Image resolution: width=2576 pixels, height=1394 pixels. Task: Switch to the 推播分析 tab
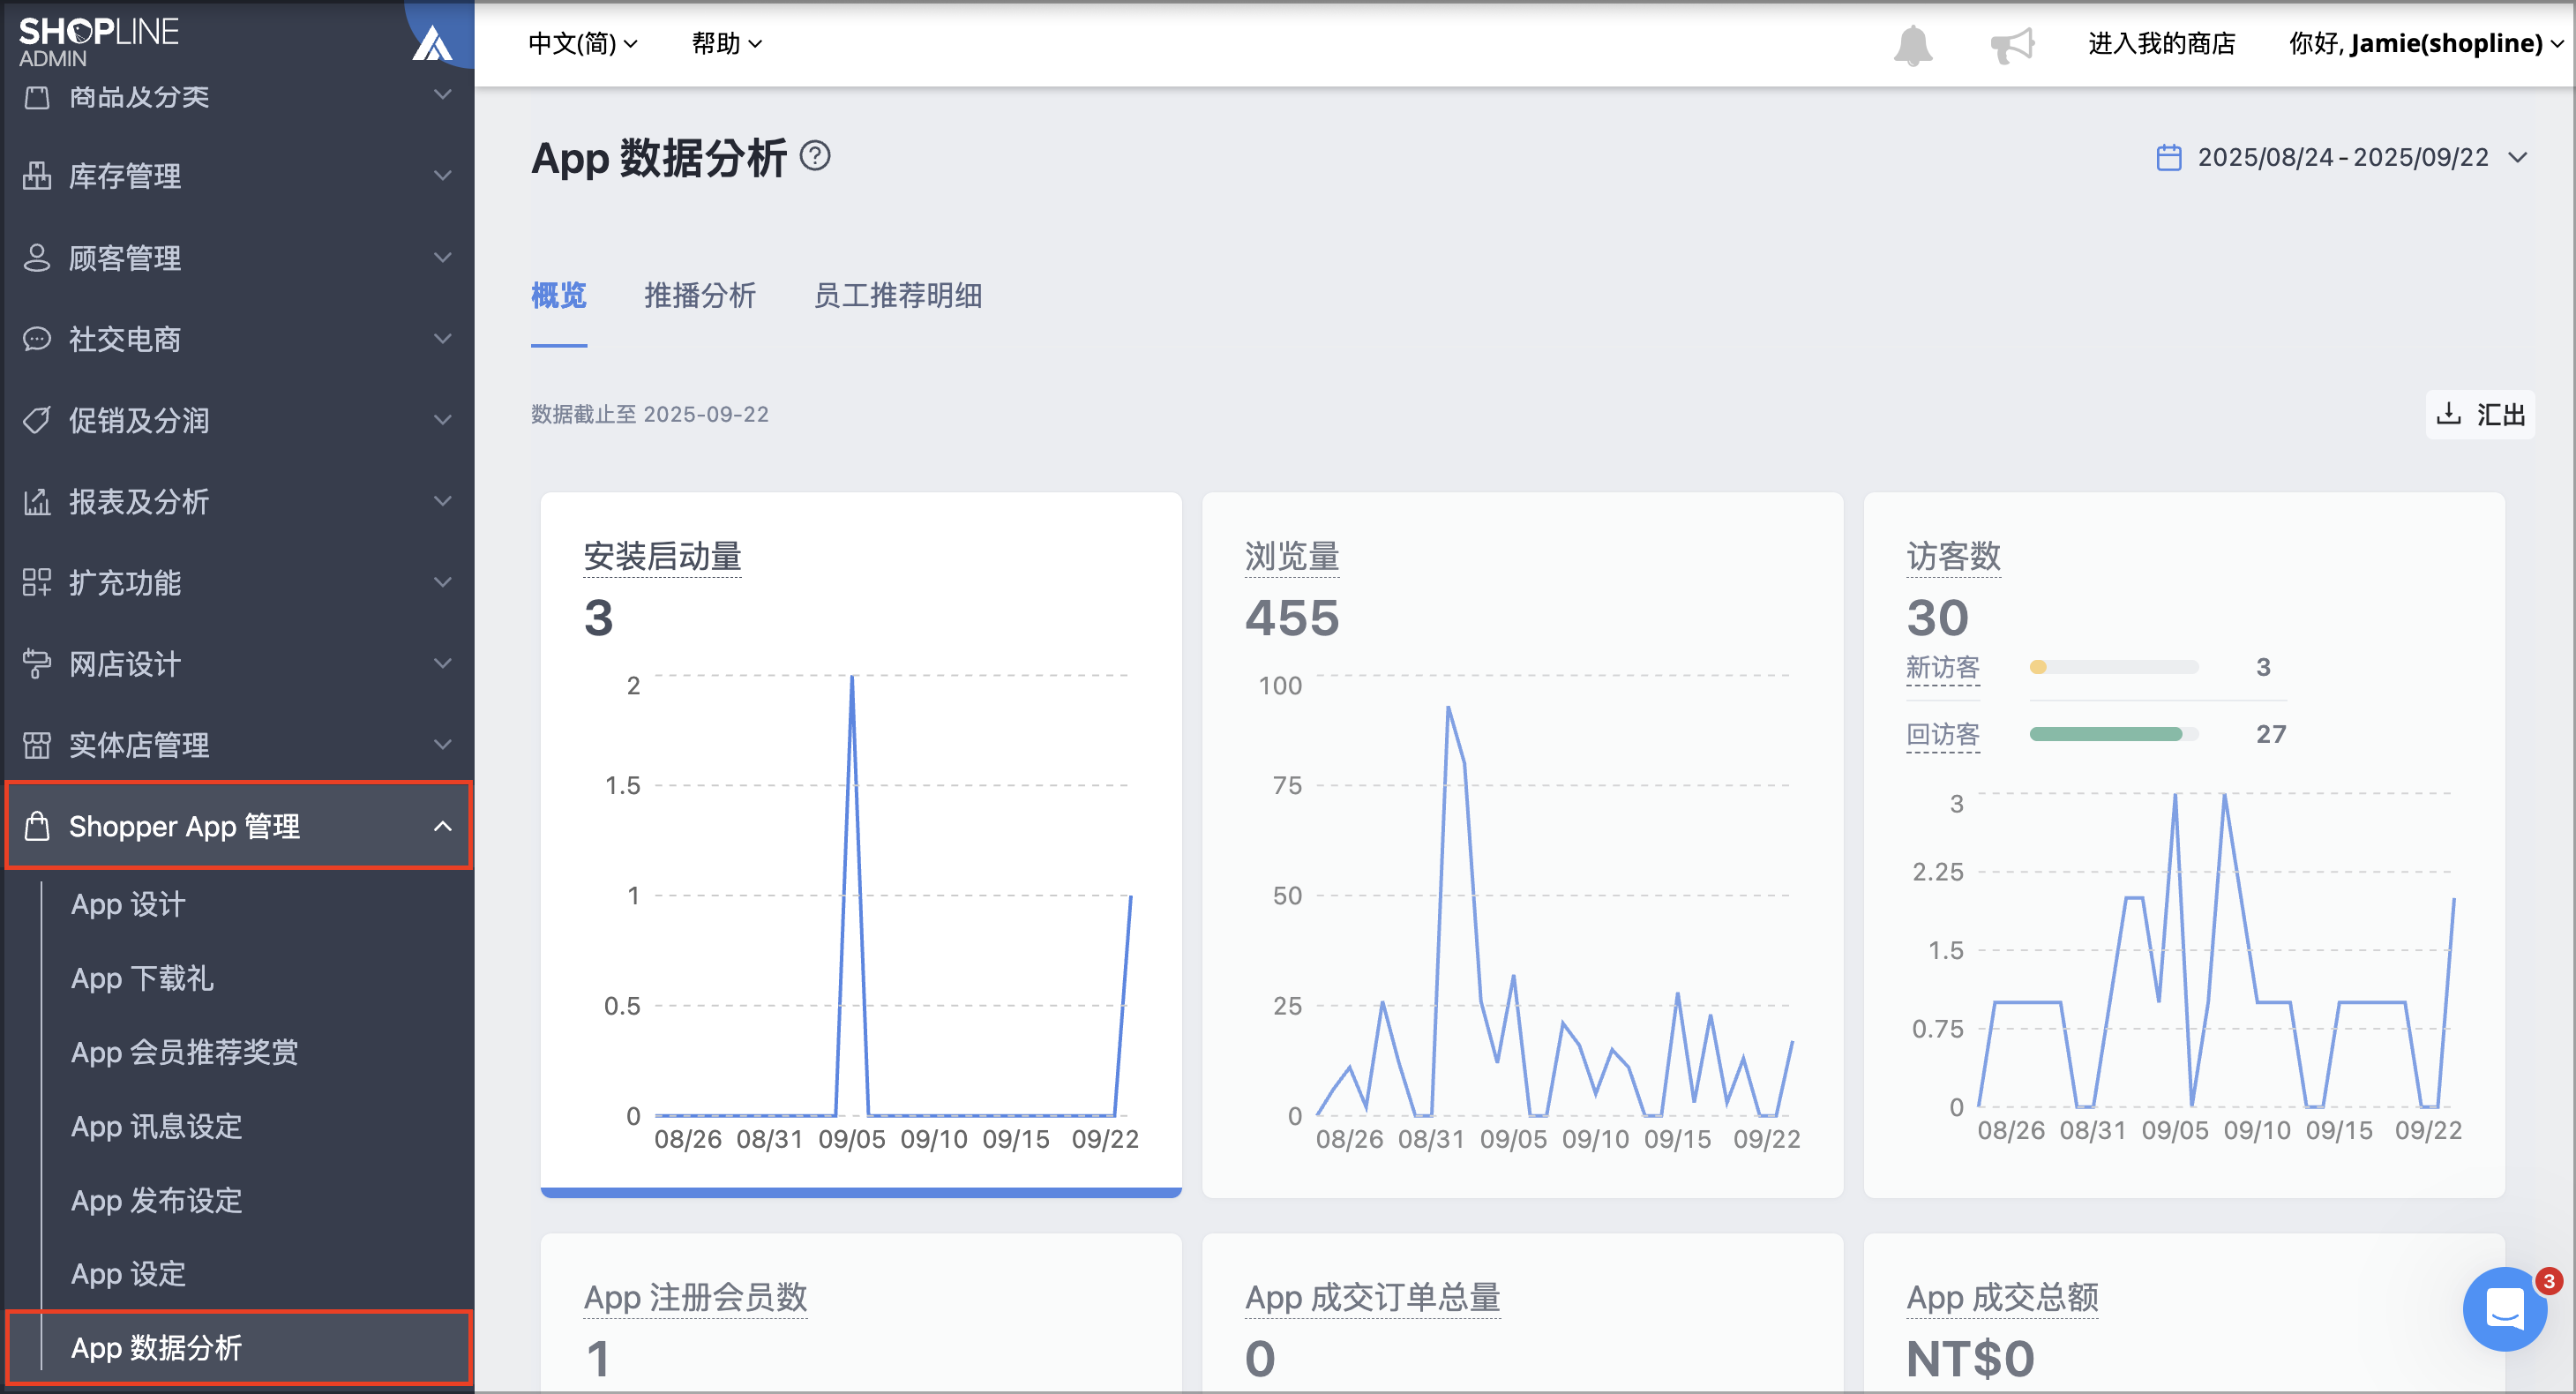click(700, 296)
